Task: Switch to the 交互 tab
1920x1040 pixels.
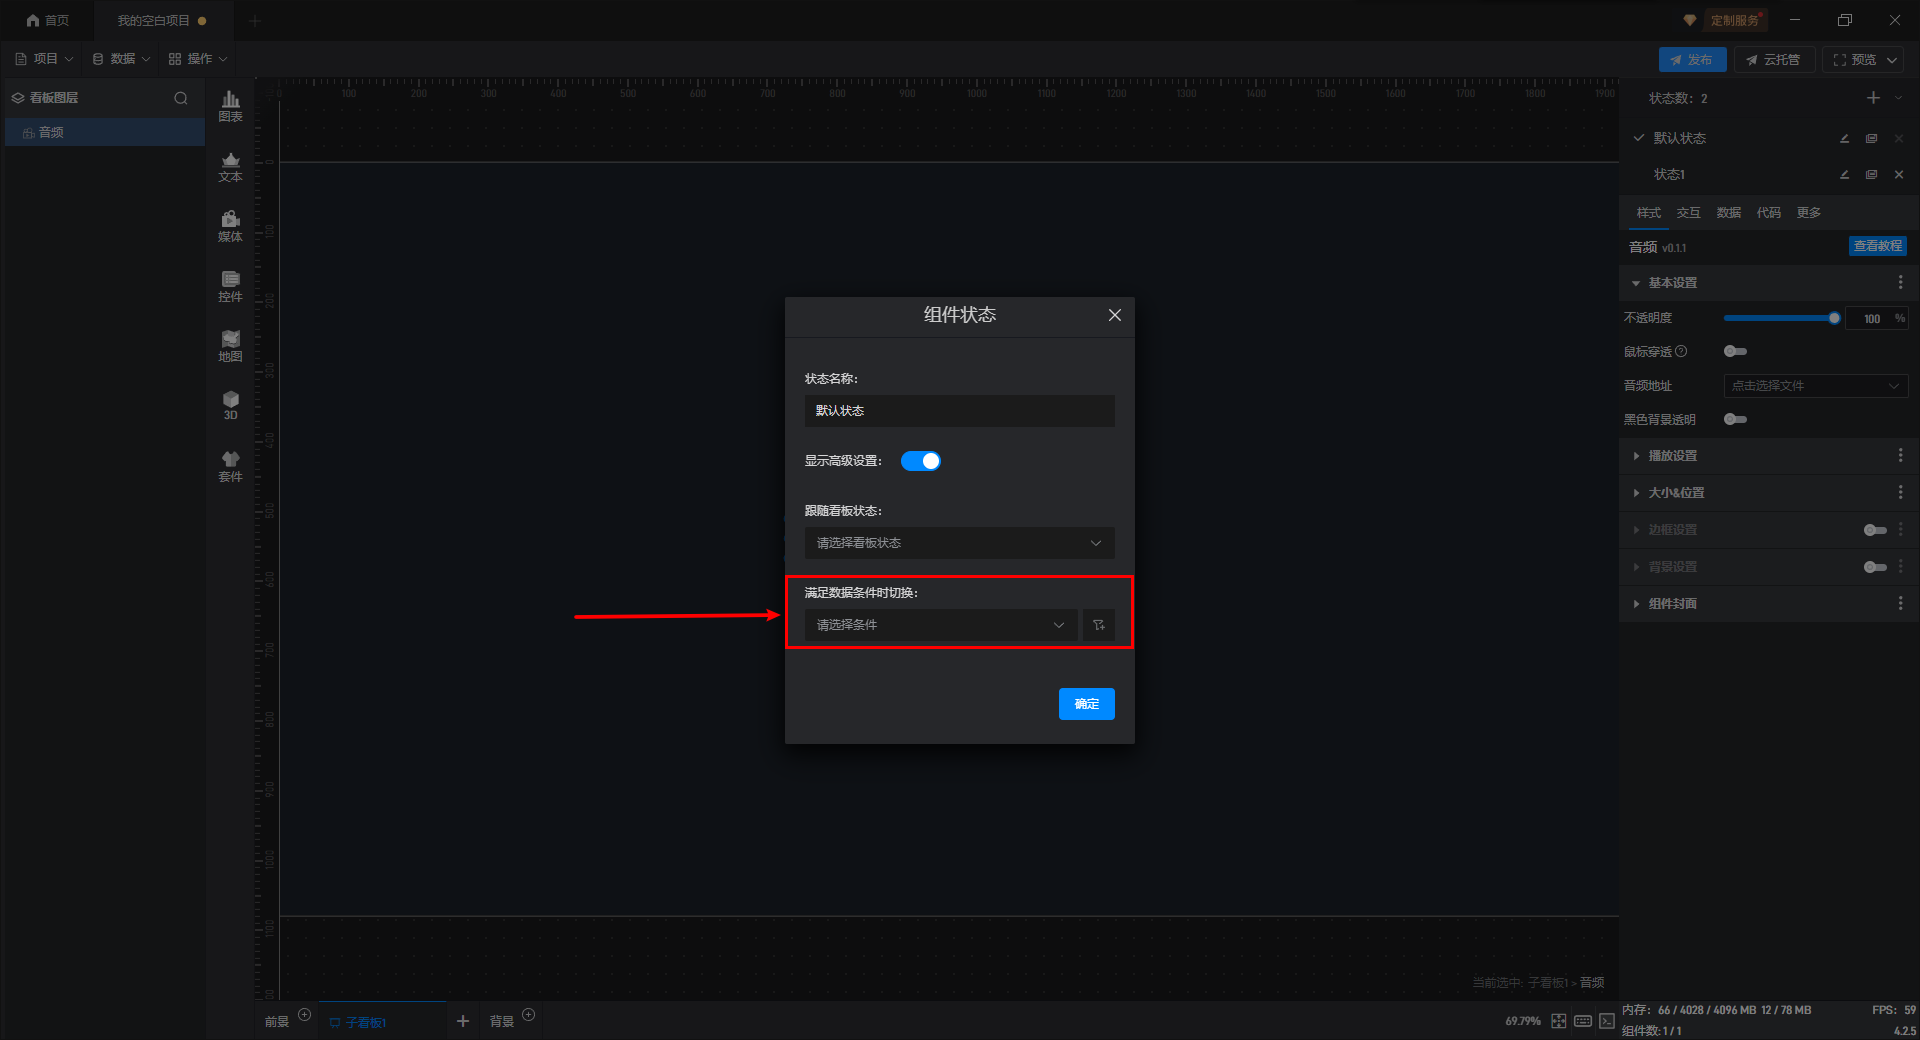Action: 1689,213
